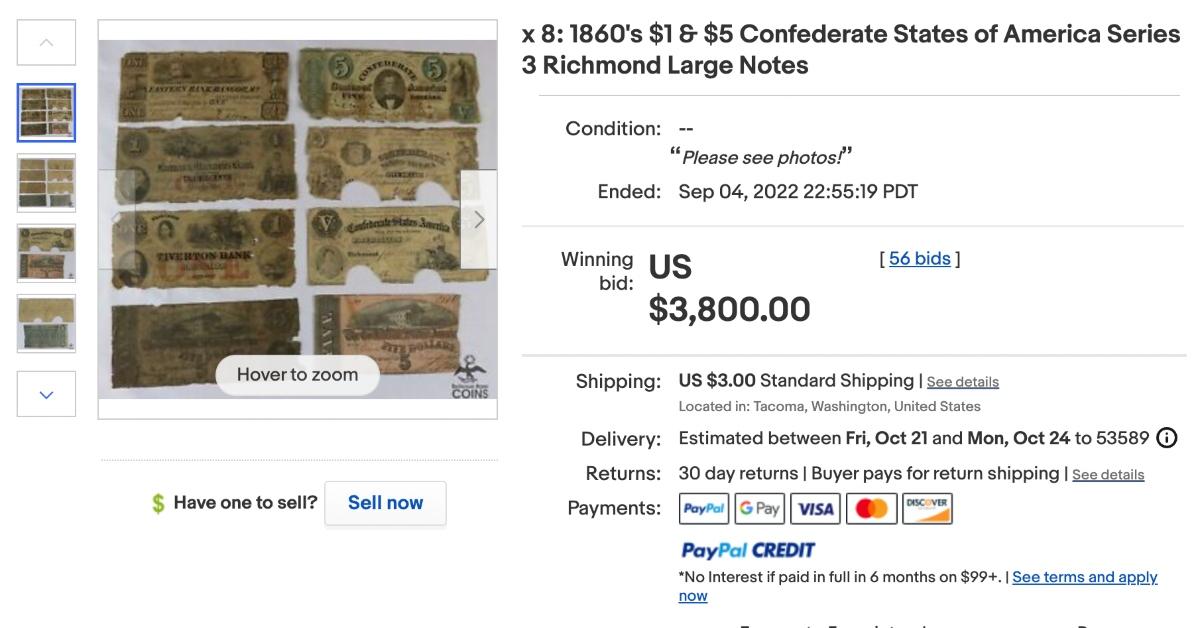Click the Mastercard icon

point(871,509)
